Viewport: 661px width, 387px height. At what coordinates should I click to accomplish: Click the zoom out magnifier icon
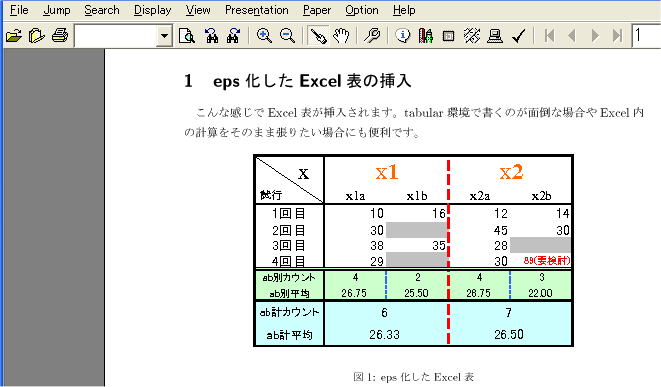(x=288, y=35)
